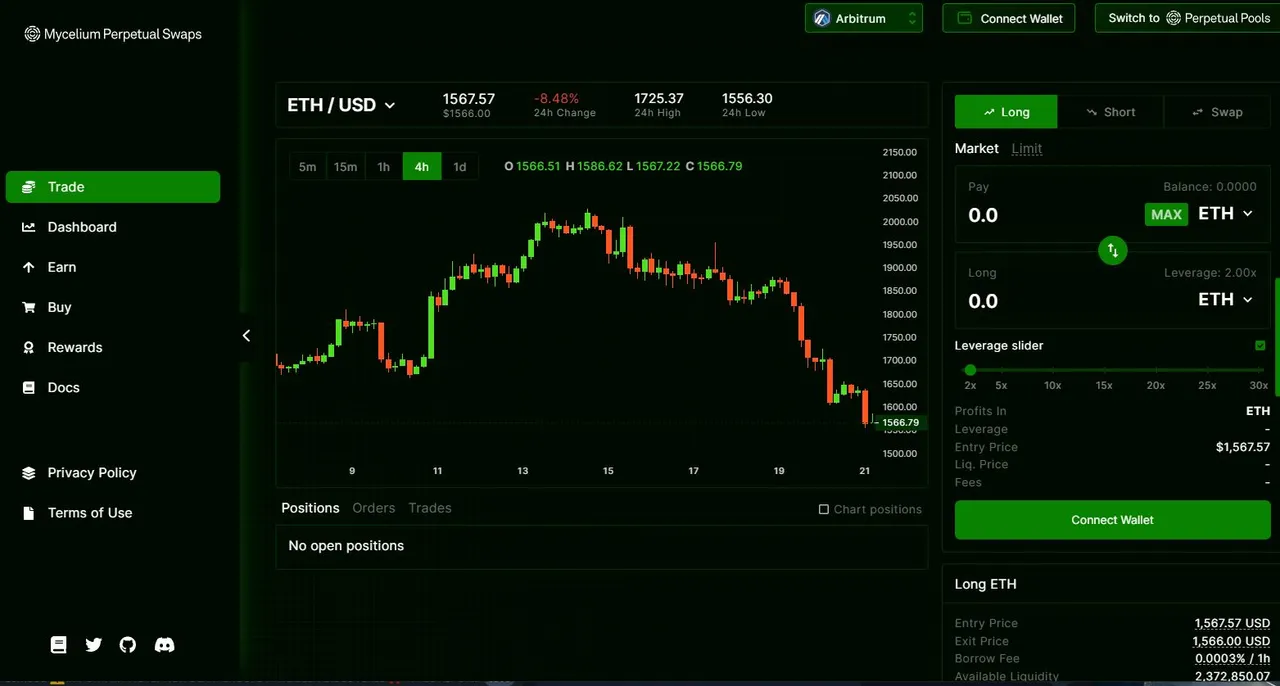
Task: Open the Terms of Use link
Action: click(77, 512)
